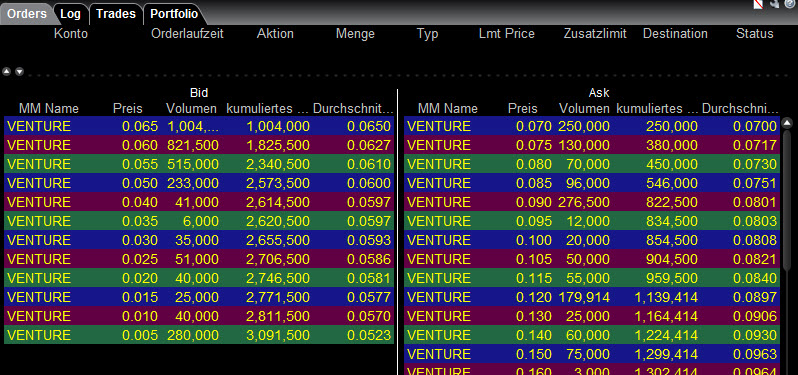Select ask price 0.080
This screenshot has height=375, width=798.
[534, 164]
